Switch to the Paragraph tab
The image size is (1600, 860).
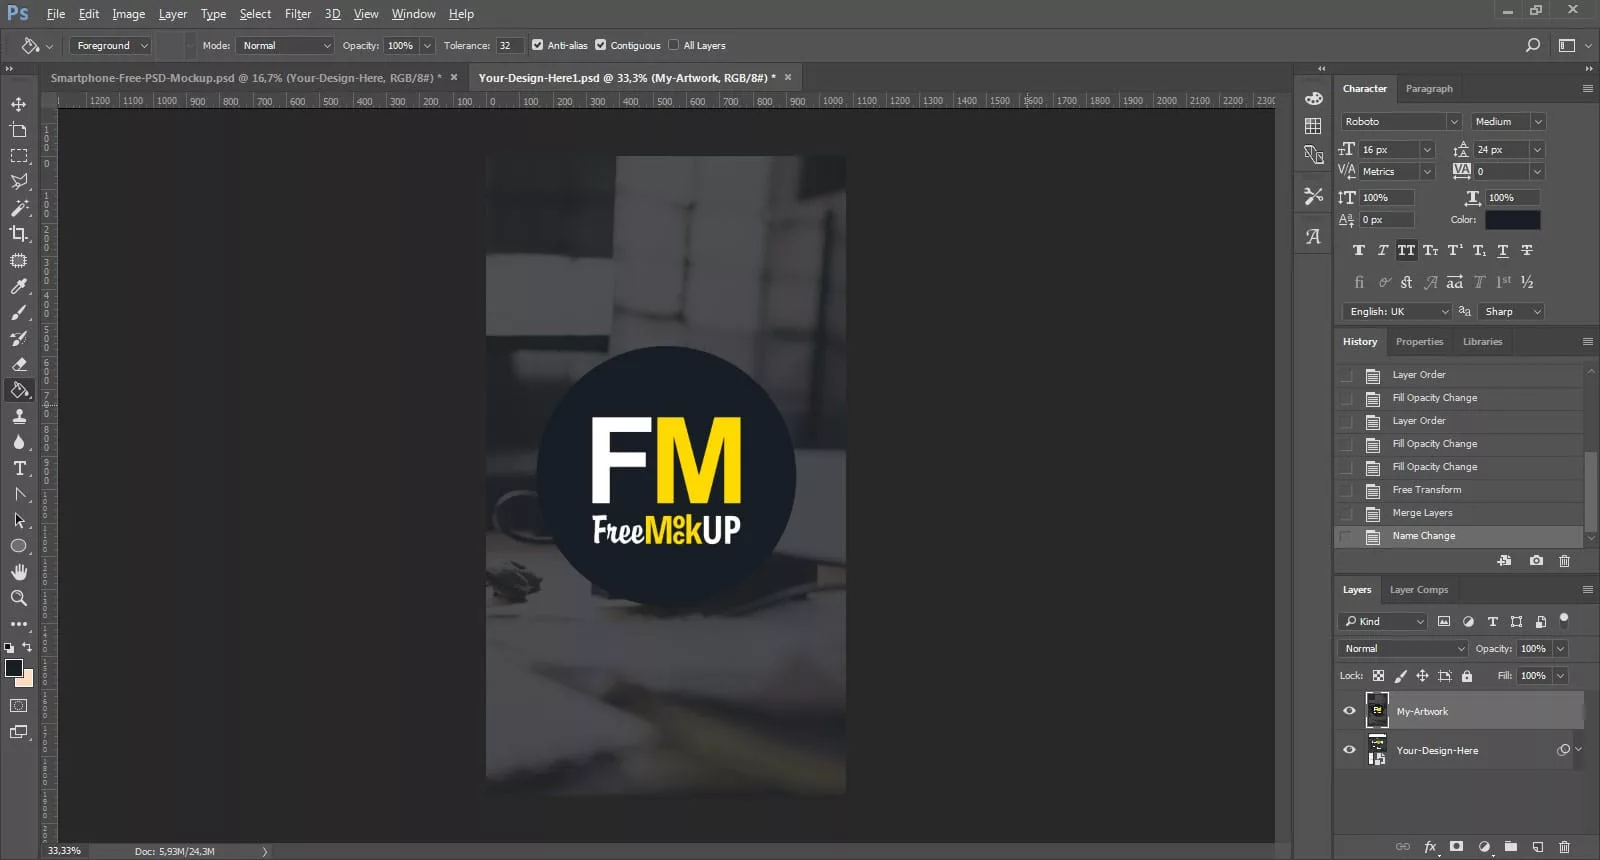[1429, 89]
